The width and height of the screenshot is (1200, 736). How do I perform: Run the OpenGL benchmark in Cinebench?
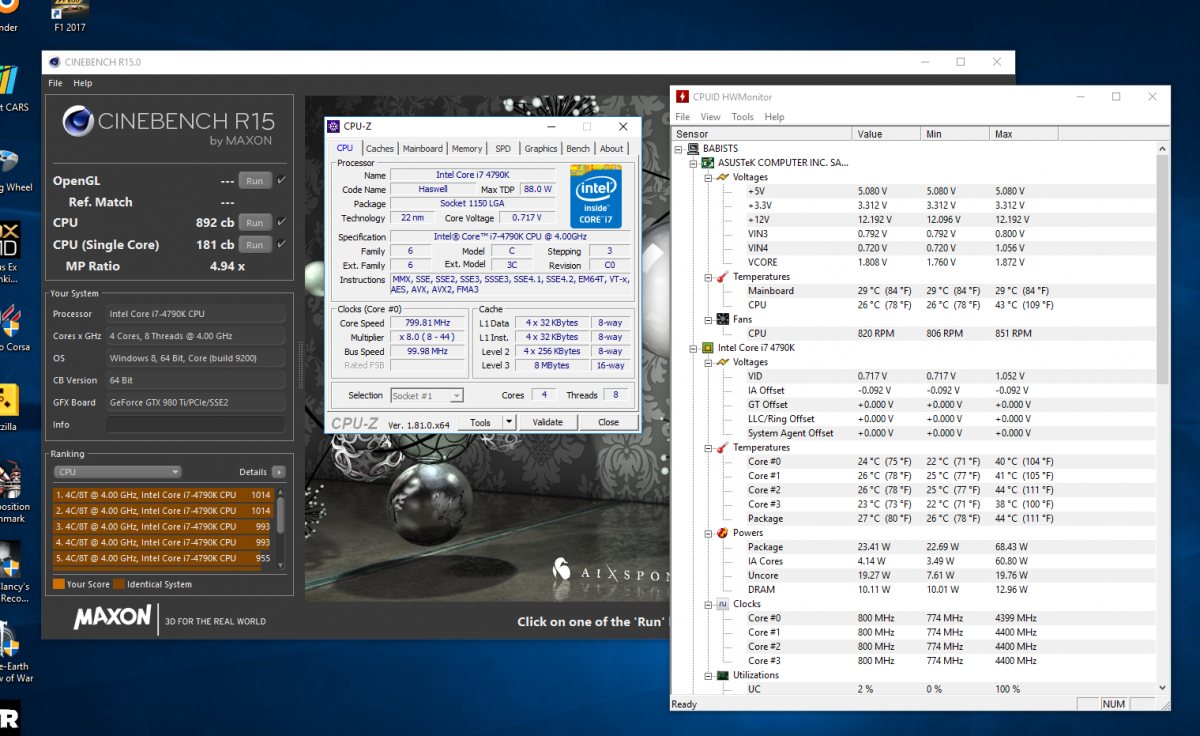coord(255,181)
